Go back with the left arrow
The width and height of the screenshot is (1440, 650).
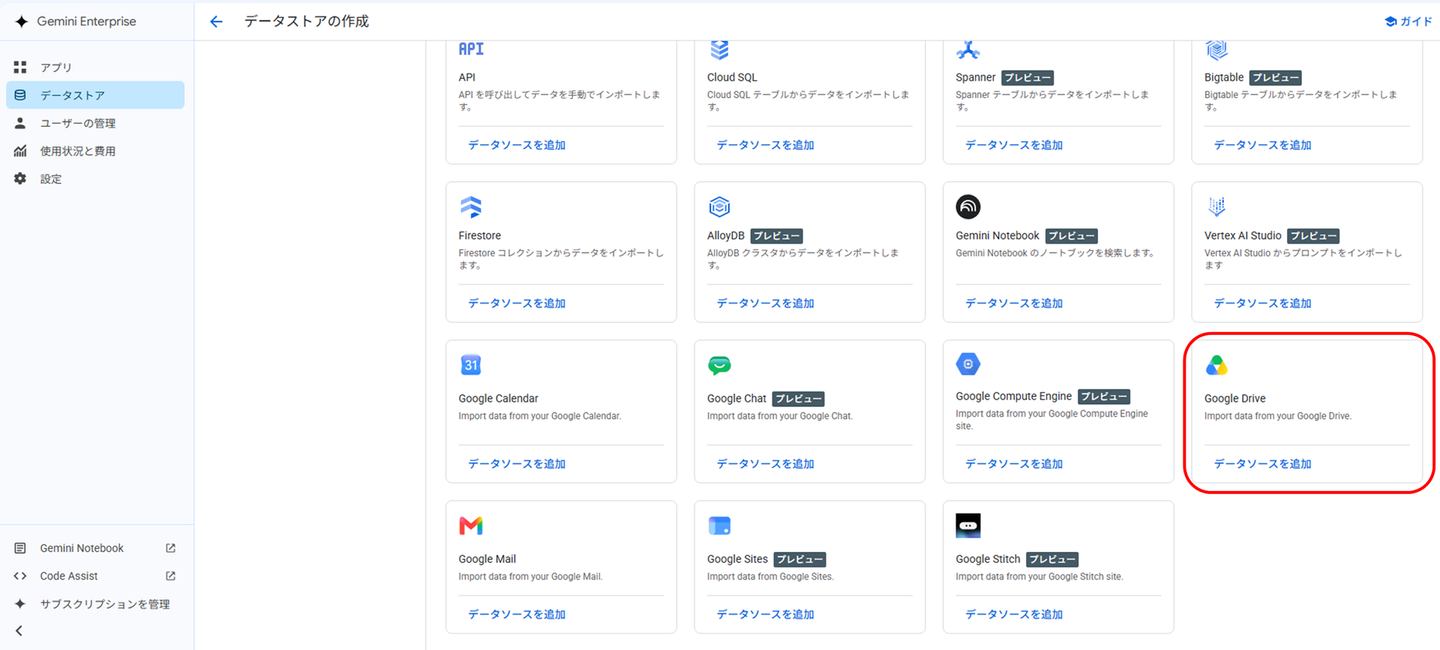tap(216, 21)
